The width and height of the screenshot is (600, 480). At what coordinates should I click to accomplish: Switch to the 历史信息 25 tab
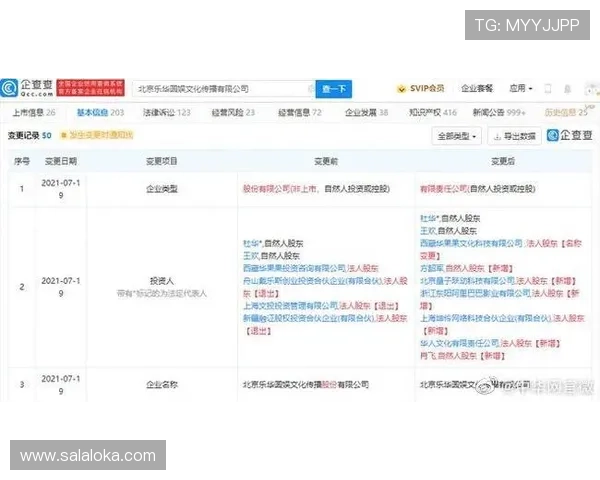(566, 113)
